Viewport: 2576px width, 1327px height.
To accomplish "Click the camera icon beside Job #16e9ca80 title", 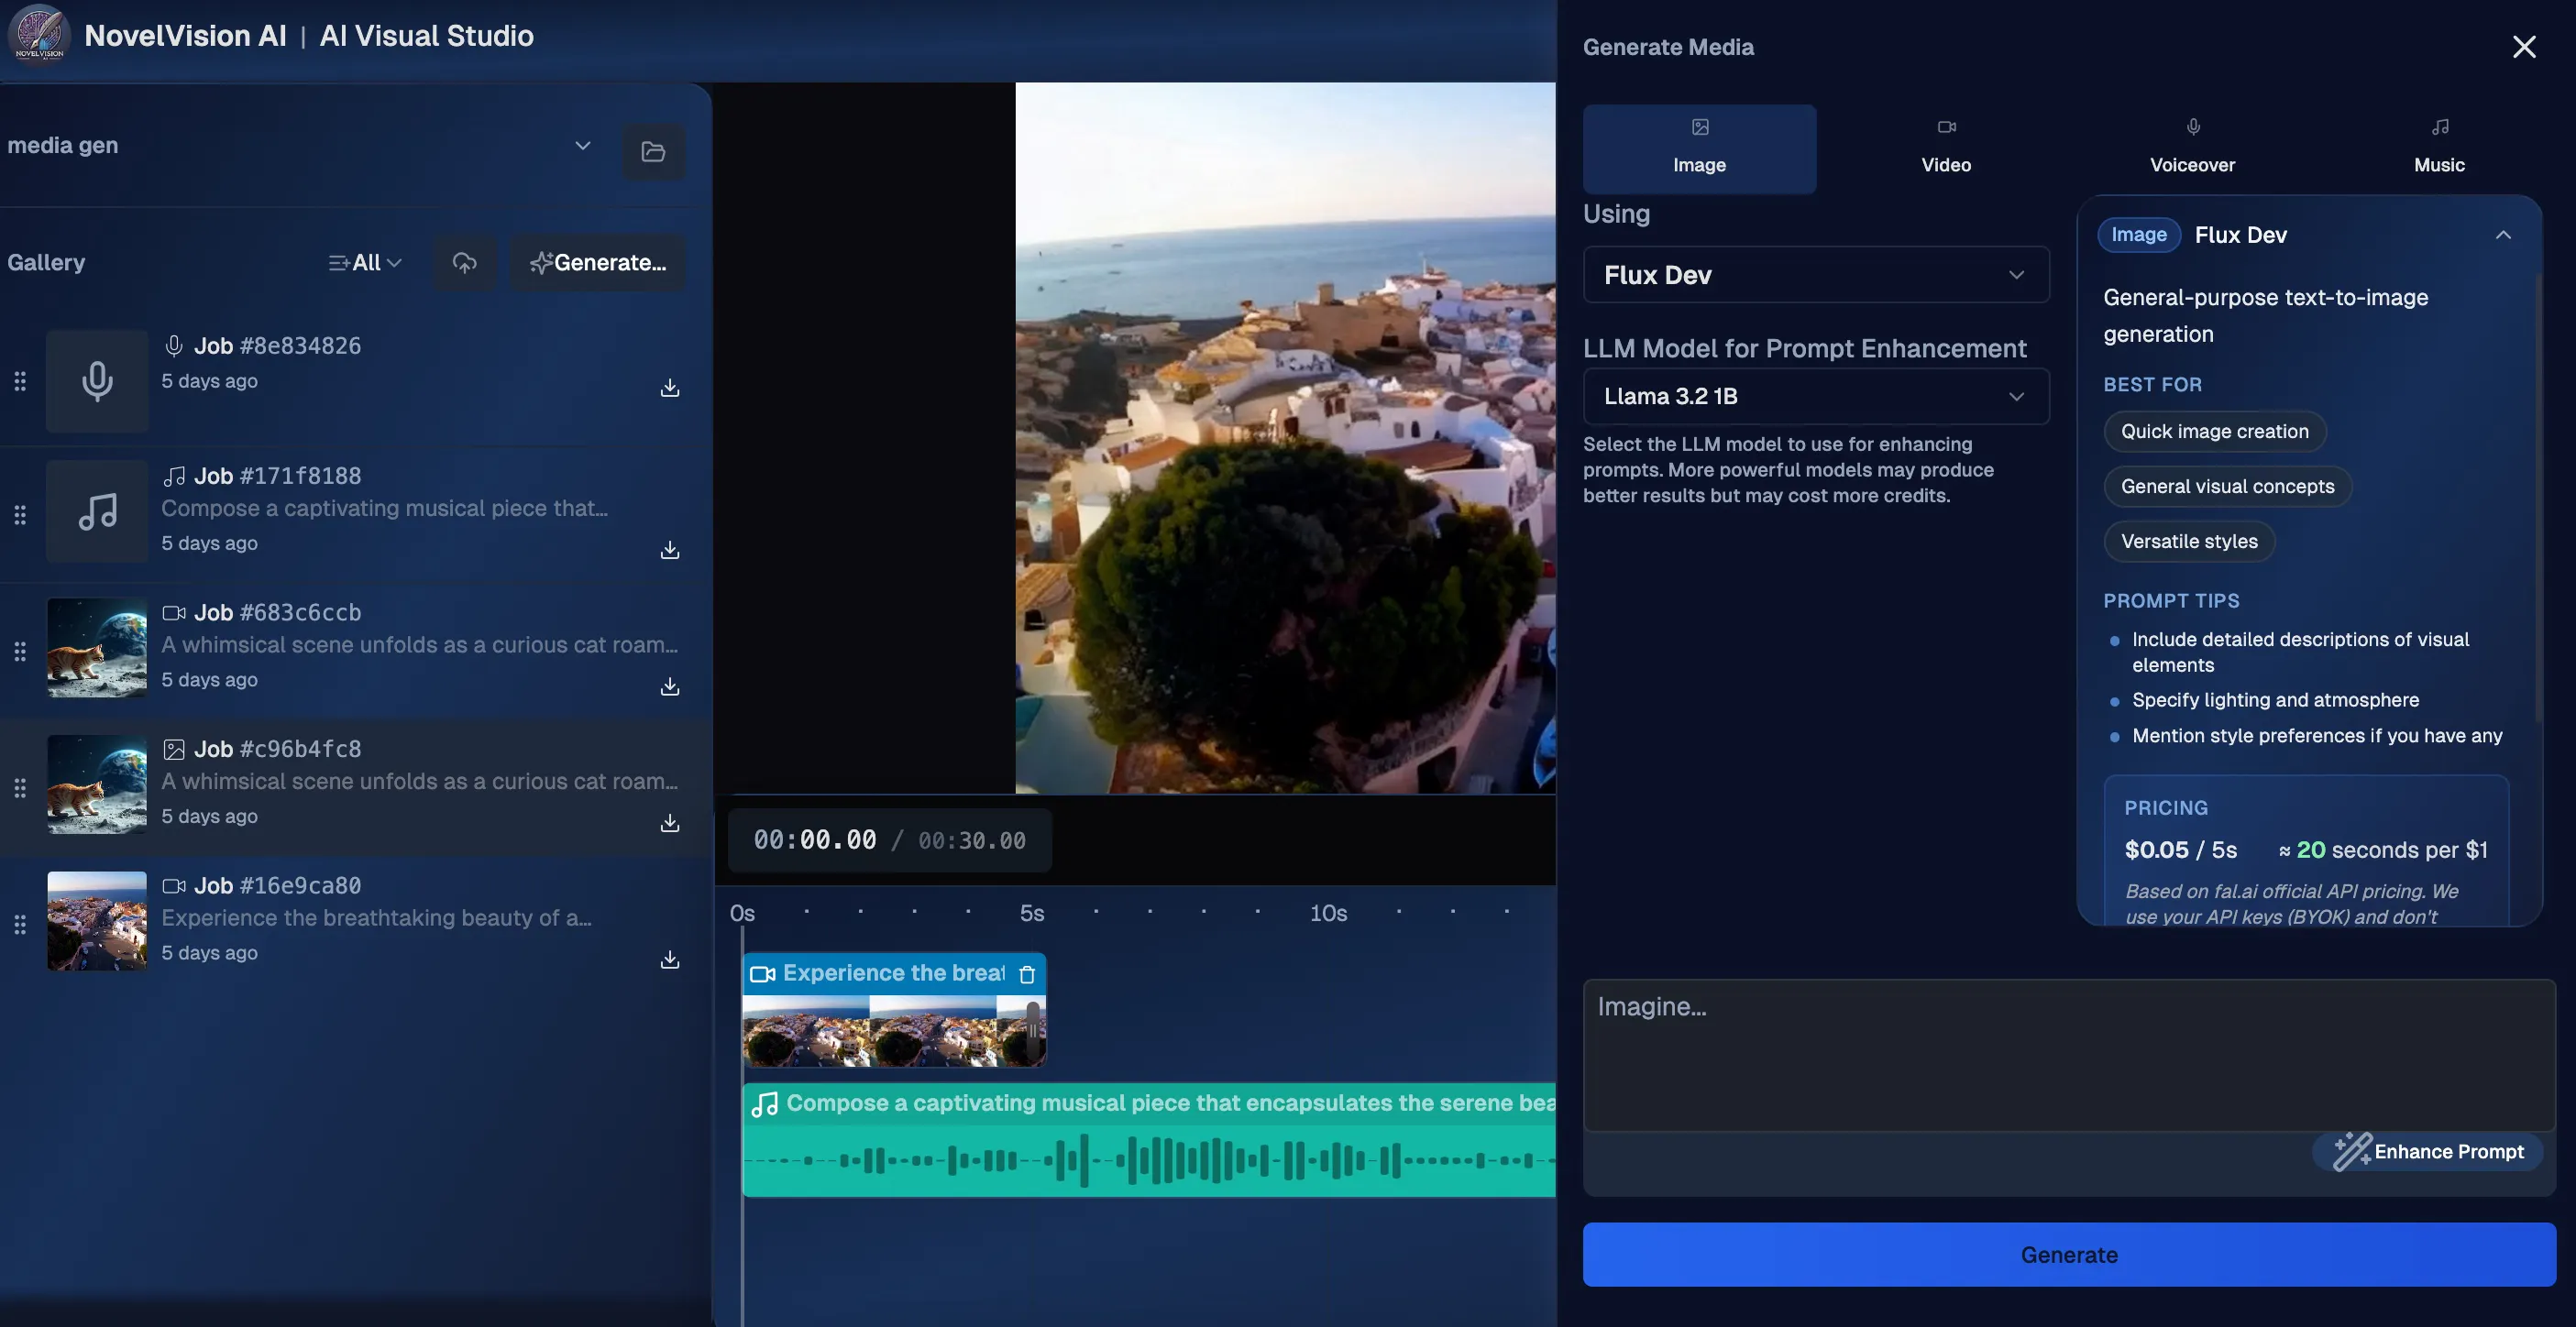I will point(174,885).
